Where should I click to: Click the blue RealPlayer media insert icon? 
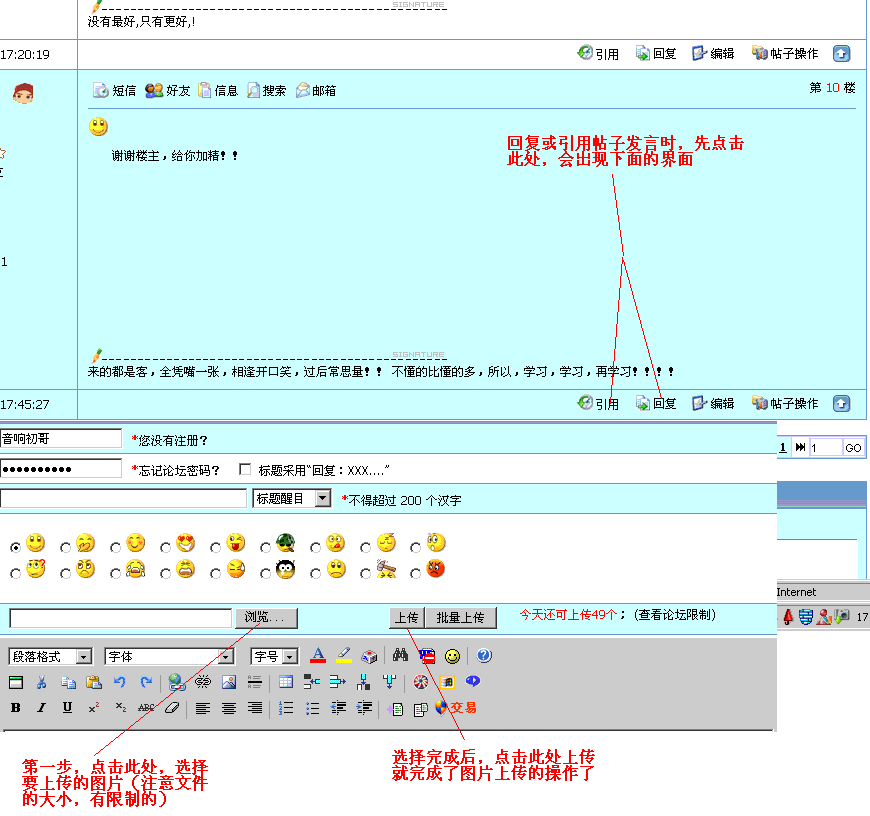pos(473,681)
